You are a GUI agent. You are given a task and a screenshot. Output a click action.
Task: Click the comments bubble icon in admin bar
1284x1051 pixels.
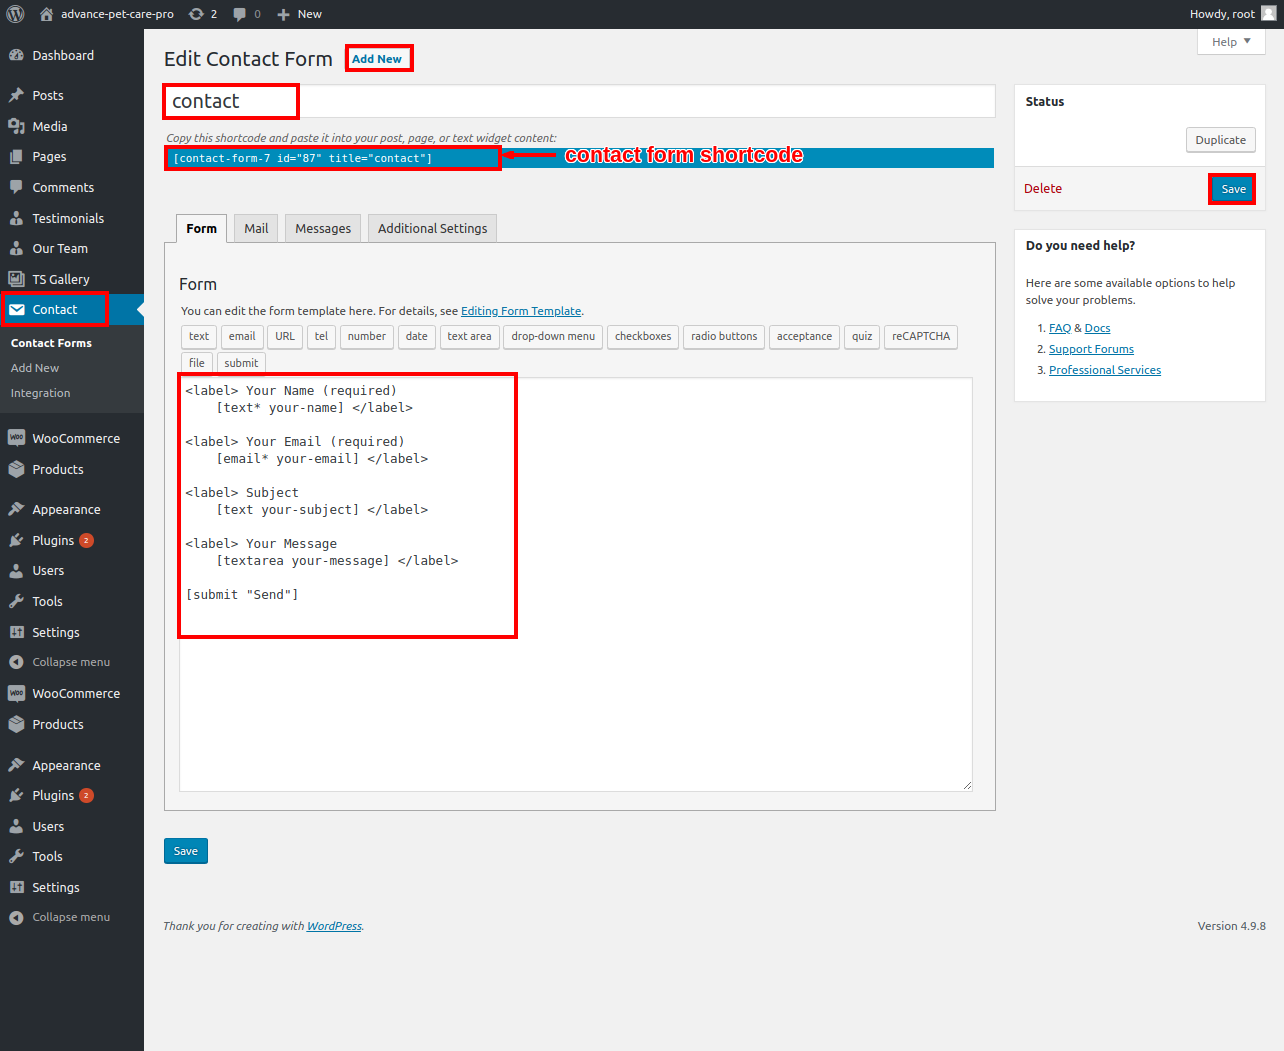[x=240, y=14]
